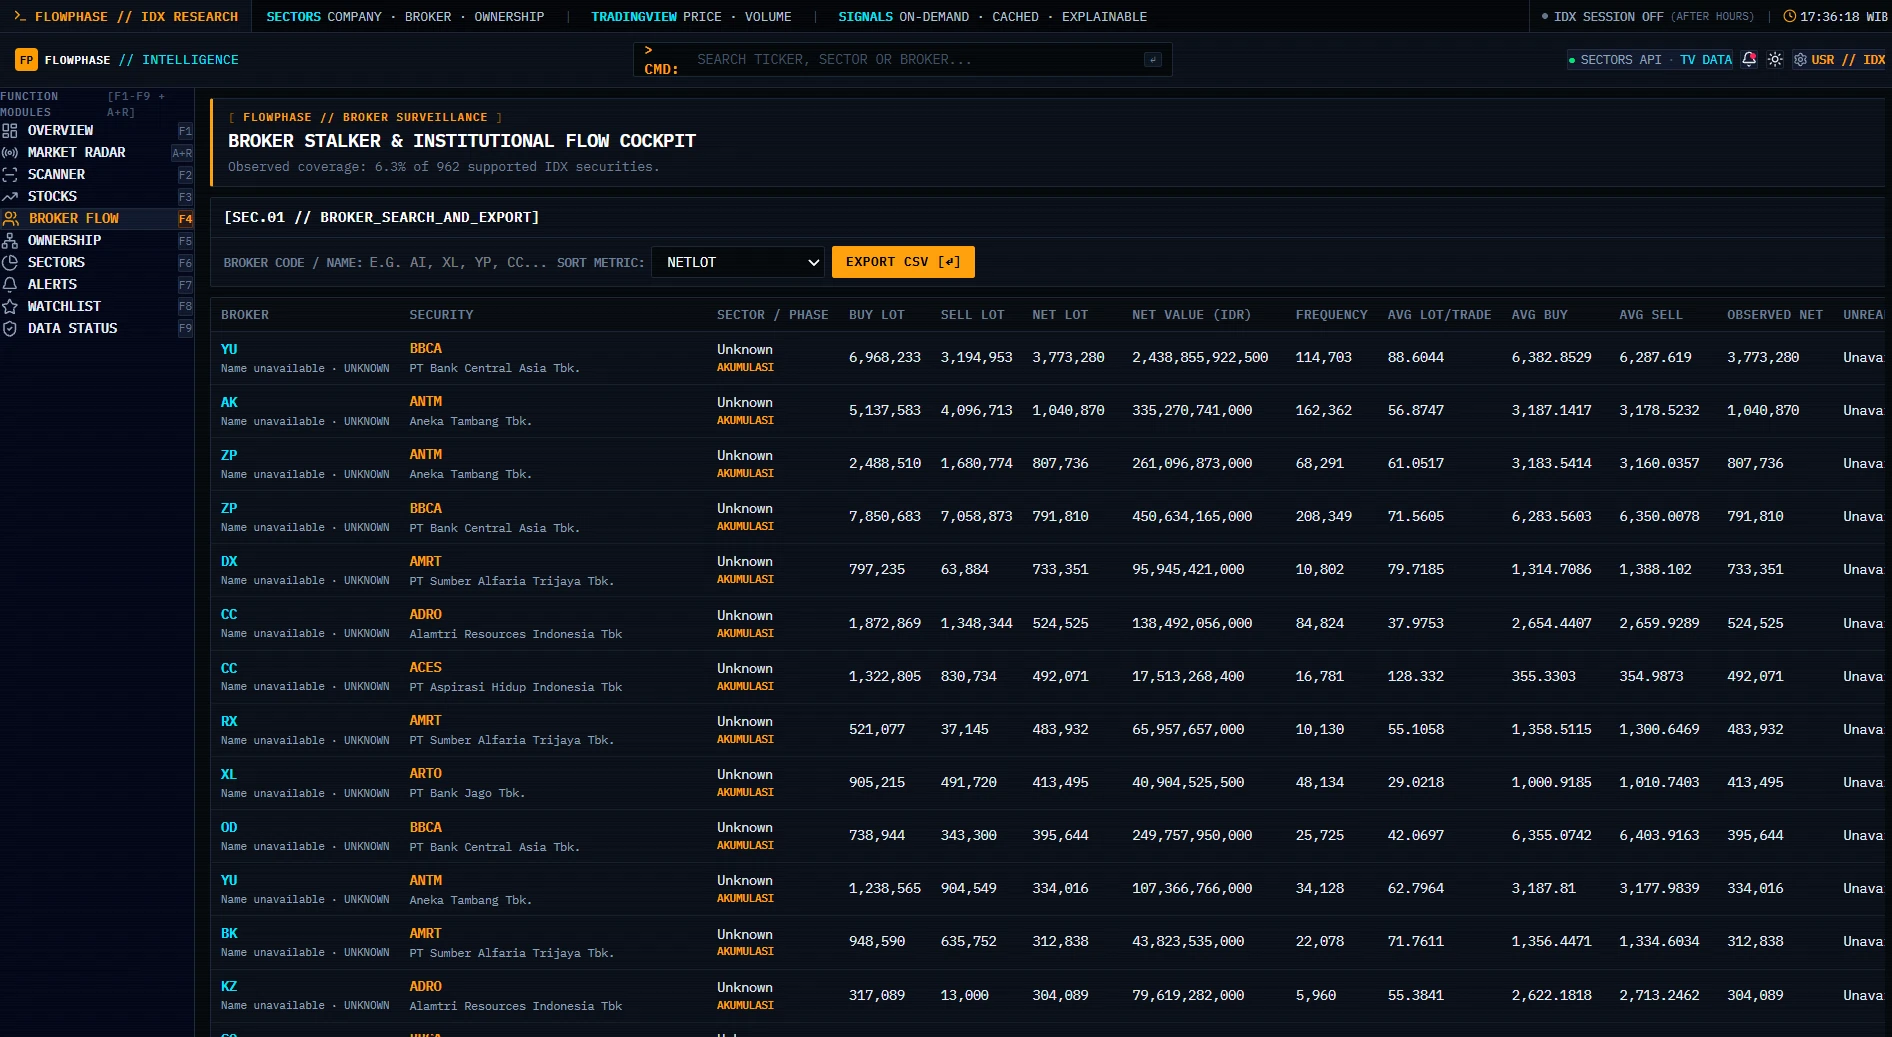Open ADRO ticker in the CC row
This screenshot has width=1892, height=1037.
tap(425, 615)
